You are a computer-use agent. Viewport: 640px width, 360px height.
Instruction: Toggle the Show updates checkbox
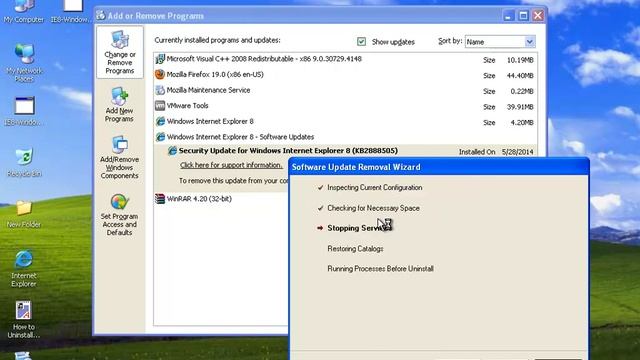(361, 42)
